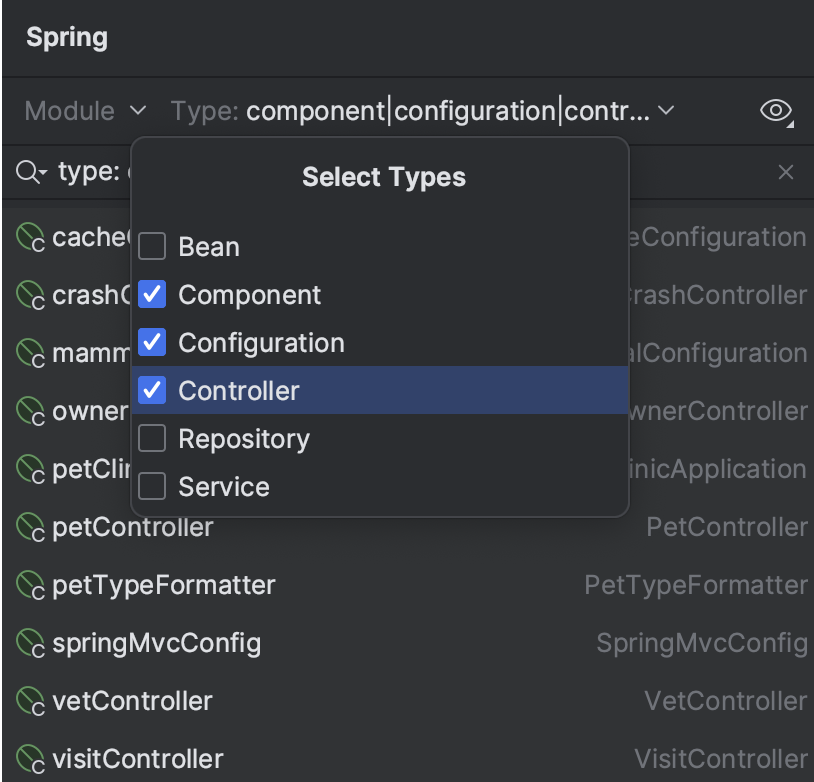This screenshot has width=814, height=782.
Task: Click the bean icon beside ownerController
Action: [28, 411]
